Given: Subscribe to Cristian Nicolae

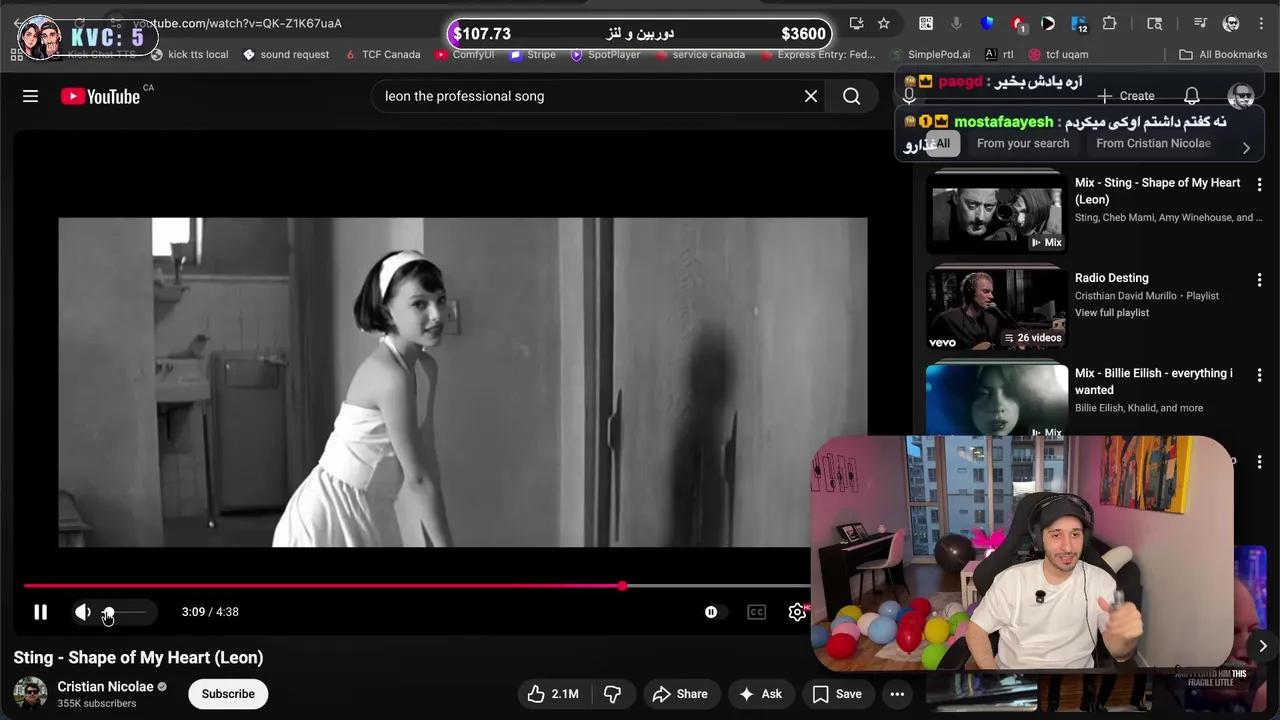Looking at the screenshot, I should (228, 694).
